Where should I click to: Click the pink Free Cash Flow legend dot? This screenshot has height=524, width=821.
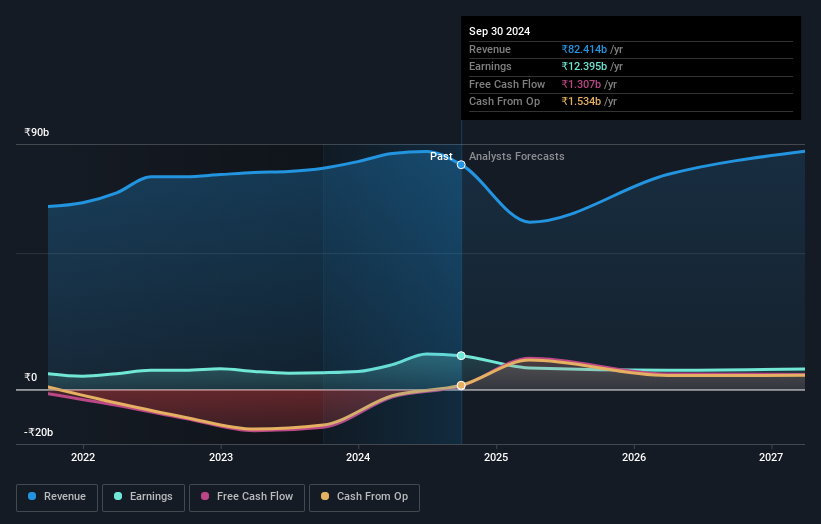205,496
